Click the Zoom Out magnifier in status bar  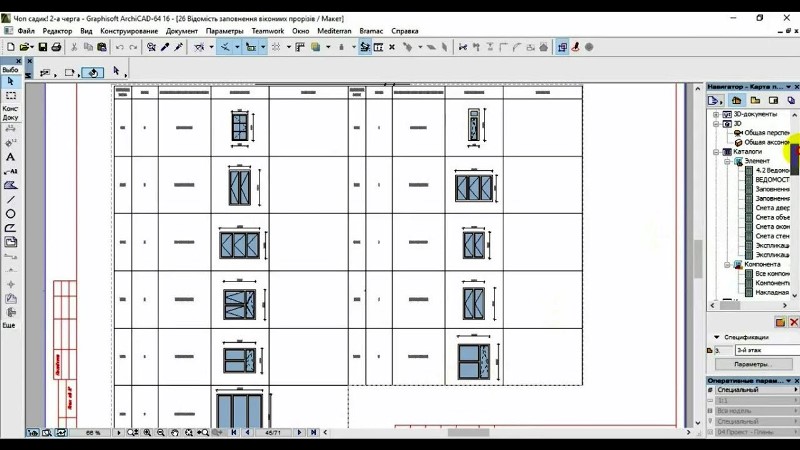pyautogui.click(x=161, y=432)
